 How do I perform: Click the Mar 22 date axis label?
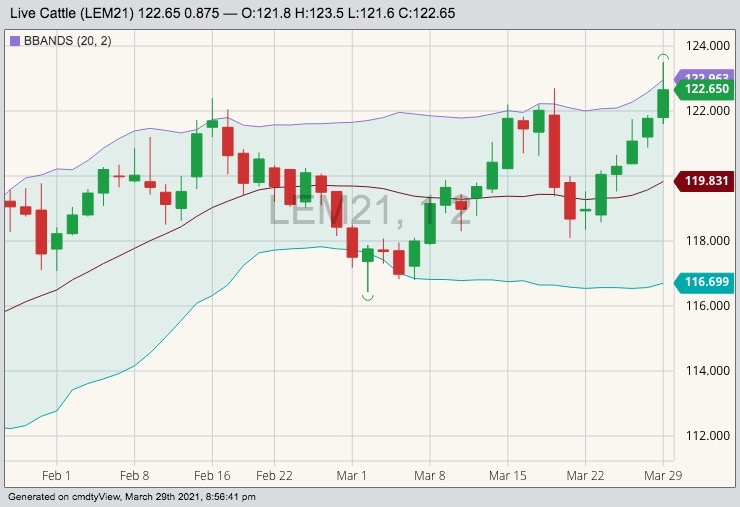pyautogui.click(x=585, y=475)
